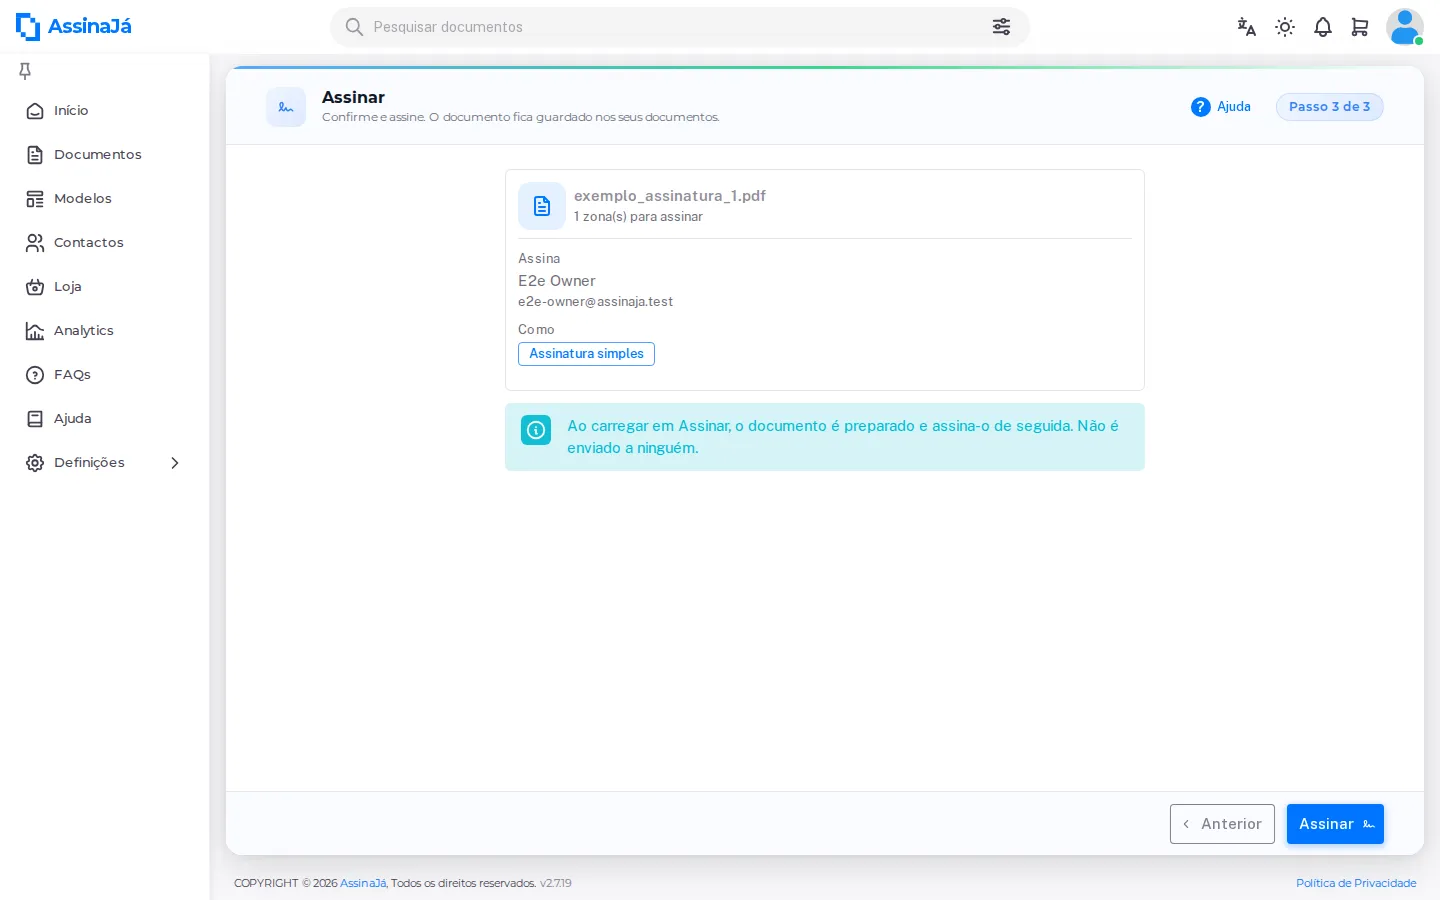Open the language translation icon
This screenshot has height=900, width=1440.
1246,27
